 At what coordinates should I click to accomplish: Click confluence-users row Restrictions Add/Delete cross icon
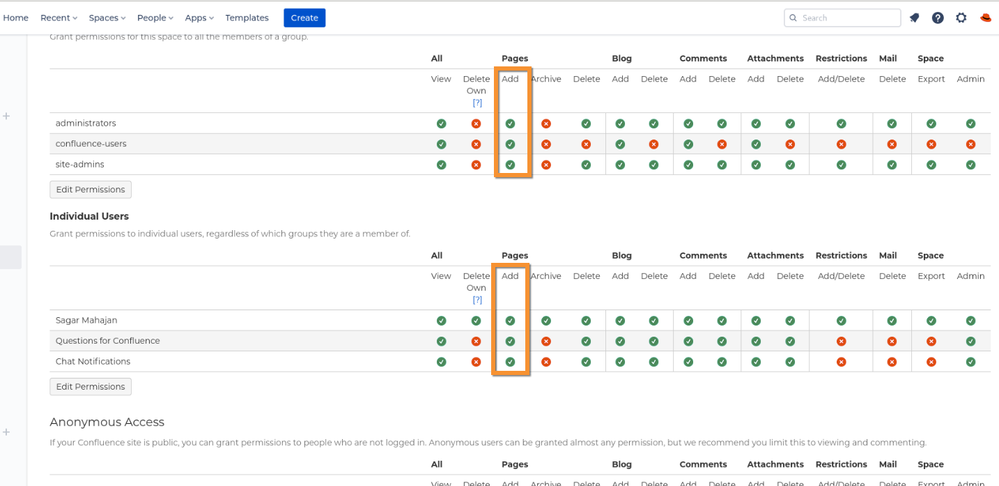click(841, 145)
